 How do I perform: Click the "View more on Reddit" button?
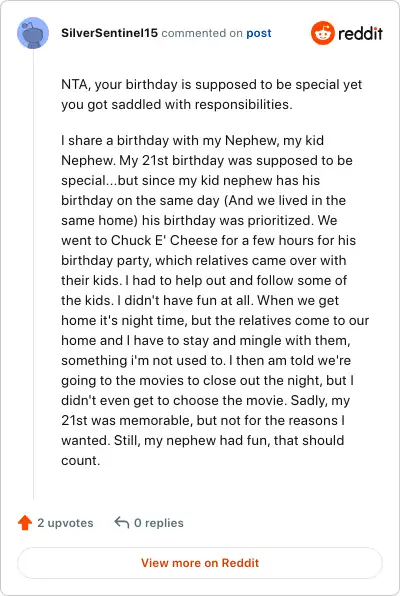(x=200, y=563)
